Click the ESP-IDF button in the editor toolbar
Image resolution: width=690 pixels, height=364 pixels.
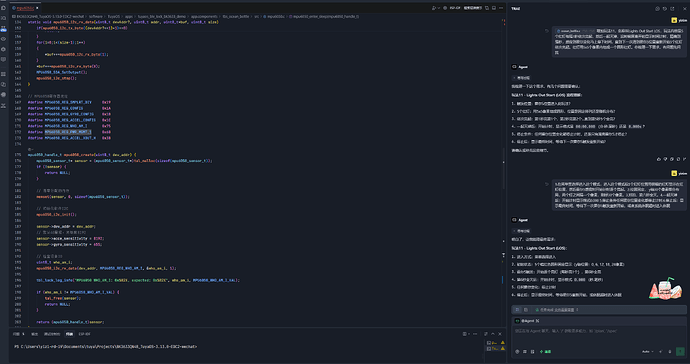(x=455, y=8)
